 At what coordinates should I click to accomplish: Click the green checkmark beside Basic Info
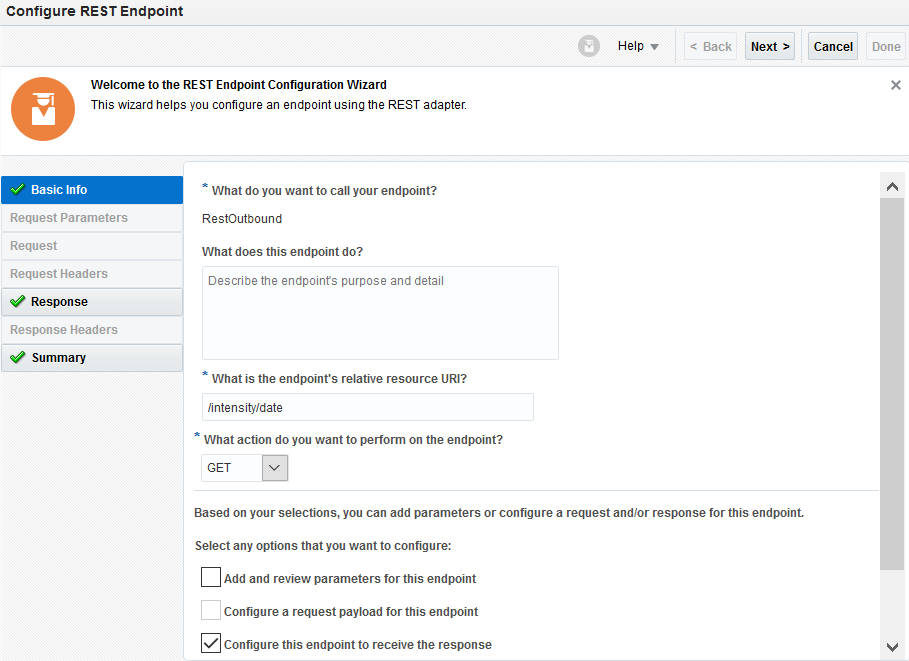[17, 190]
